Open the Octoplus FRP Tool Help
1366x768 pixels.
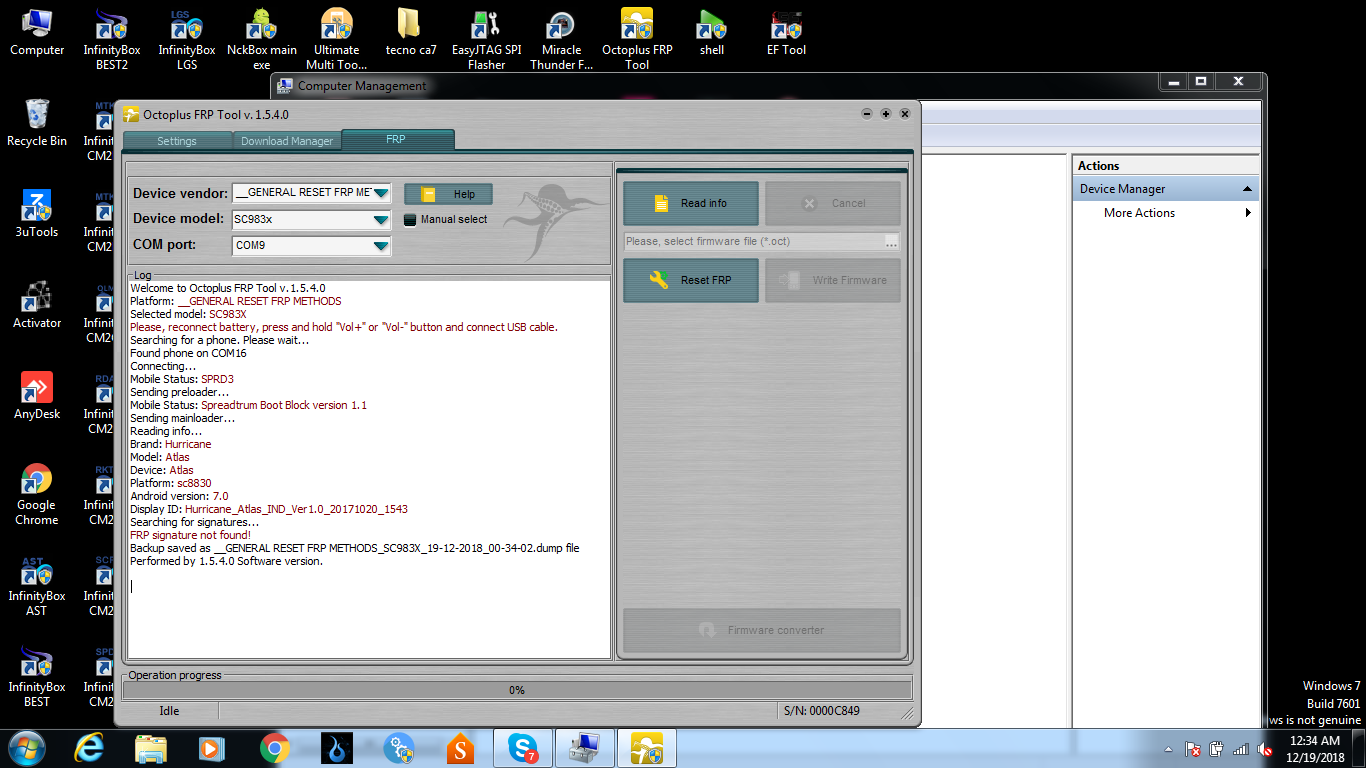click(447, 193)
